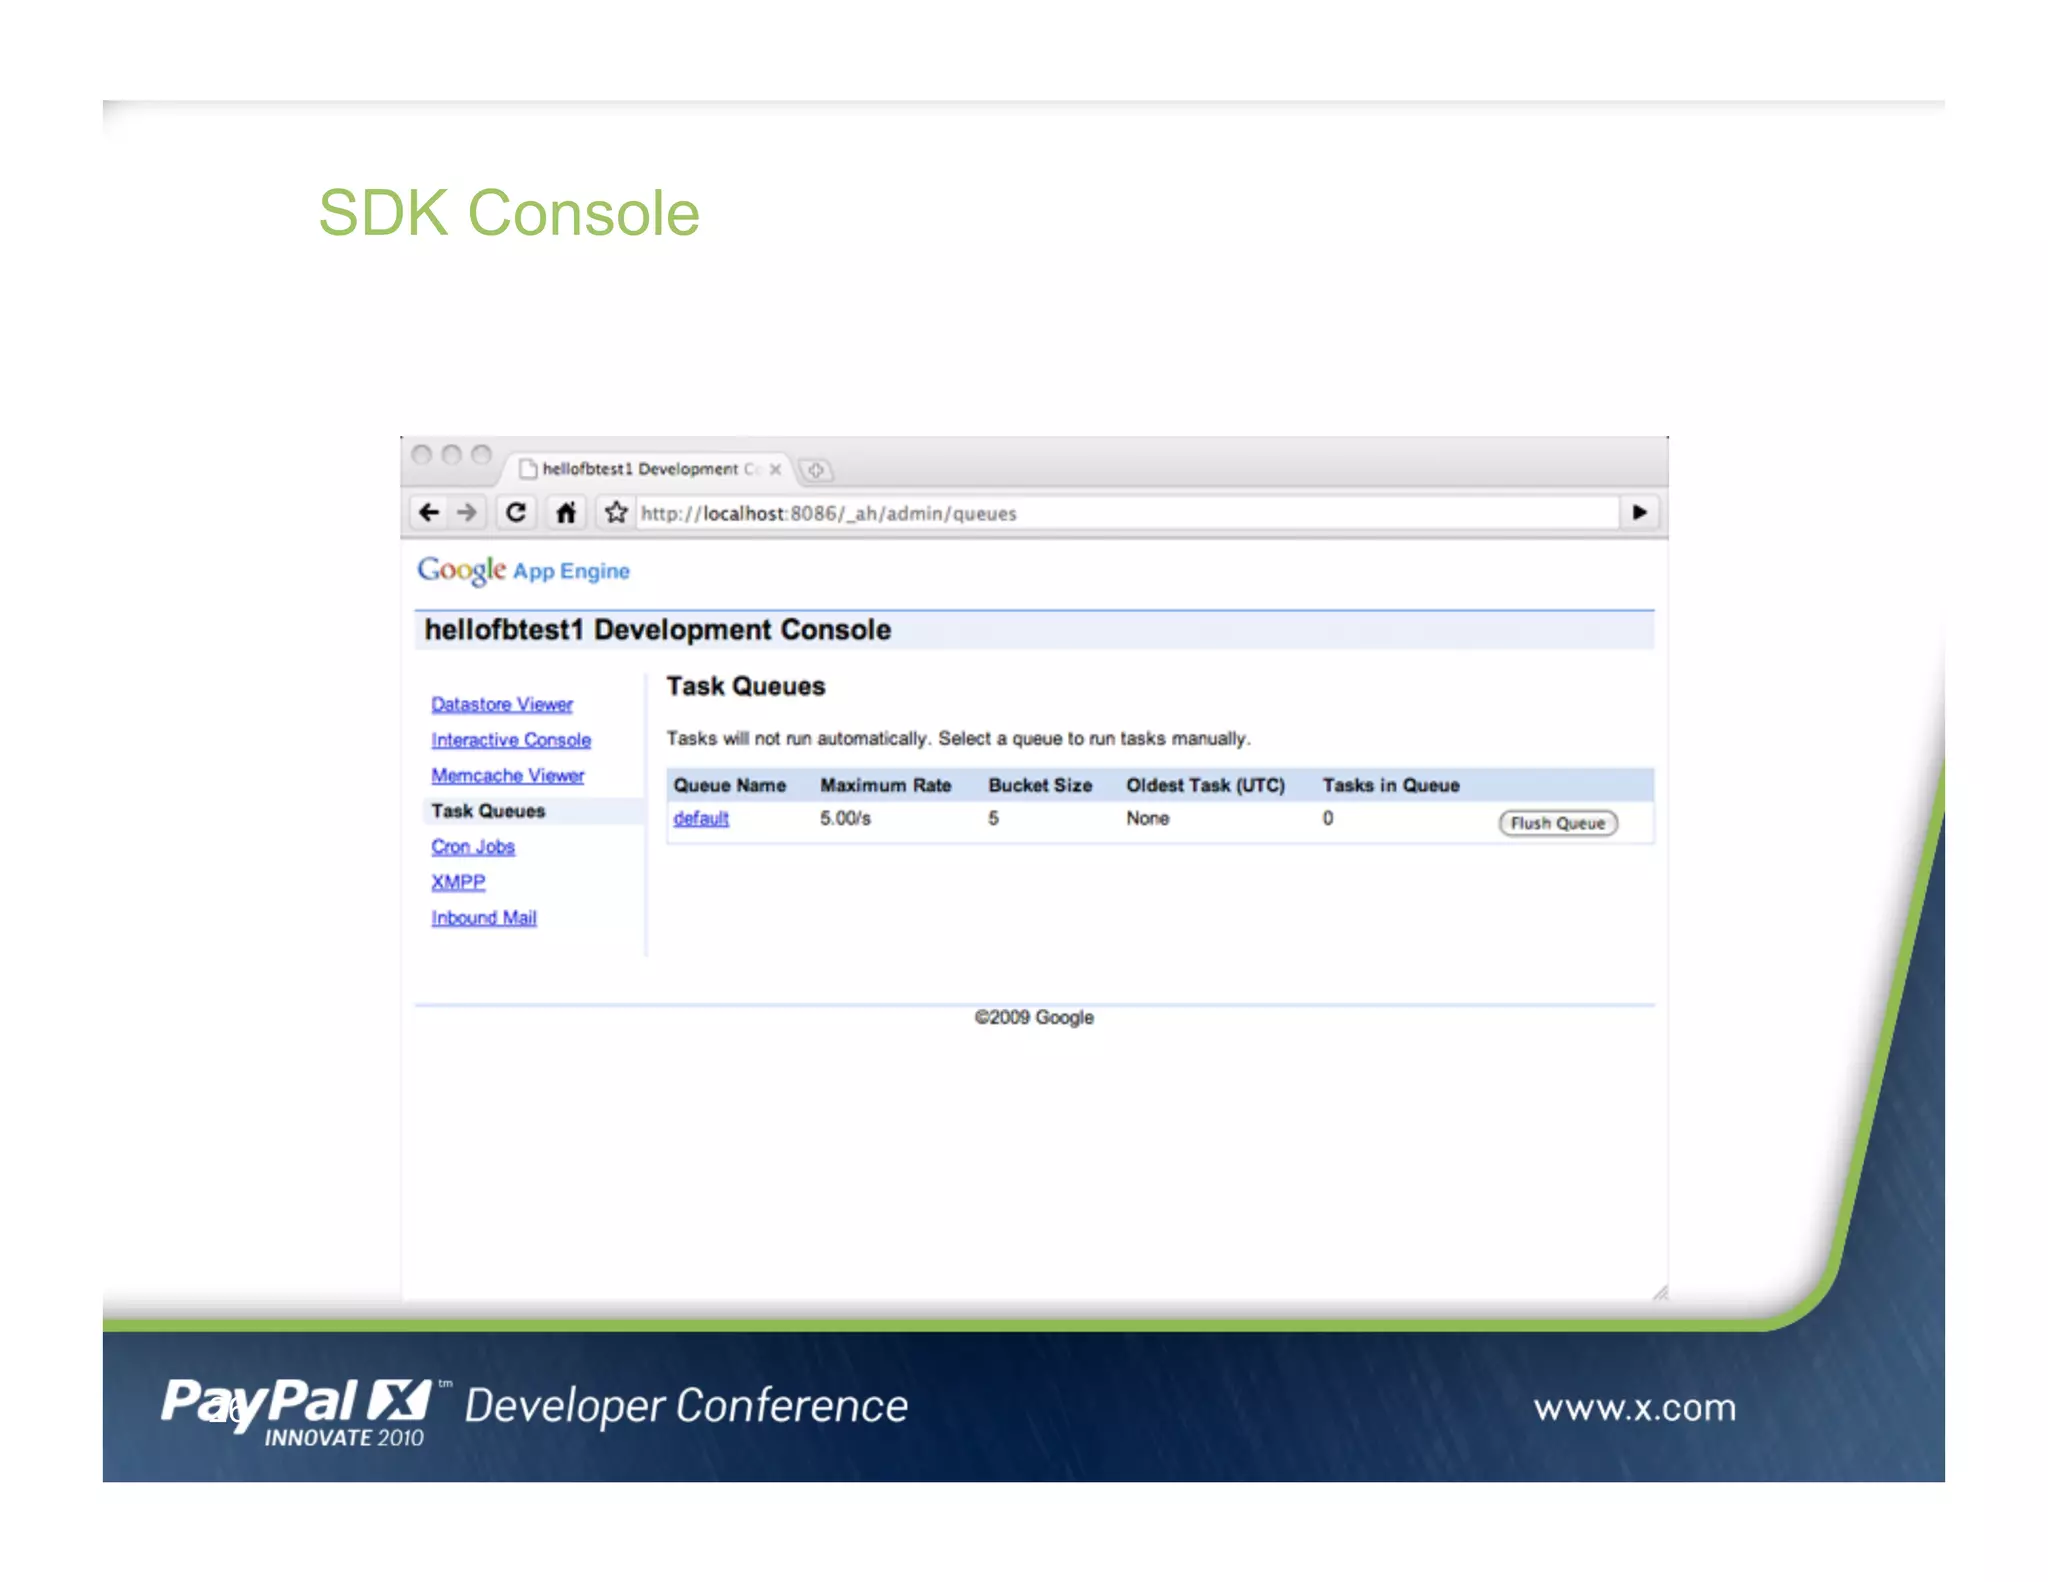
Task: Click the localhost:8086 address field
Action: click(1126, 513)
